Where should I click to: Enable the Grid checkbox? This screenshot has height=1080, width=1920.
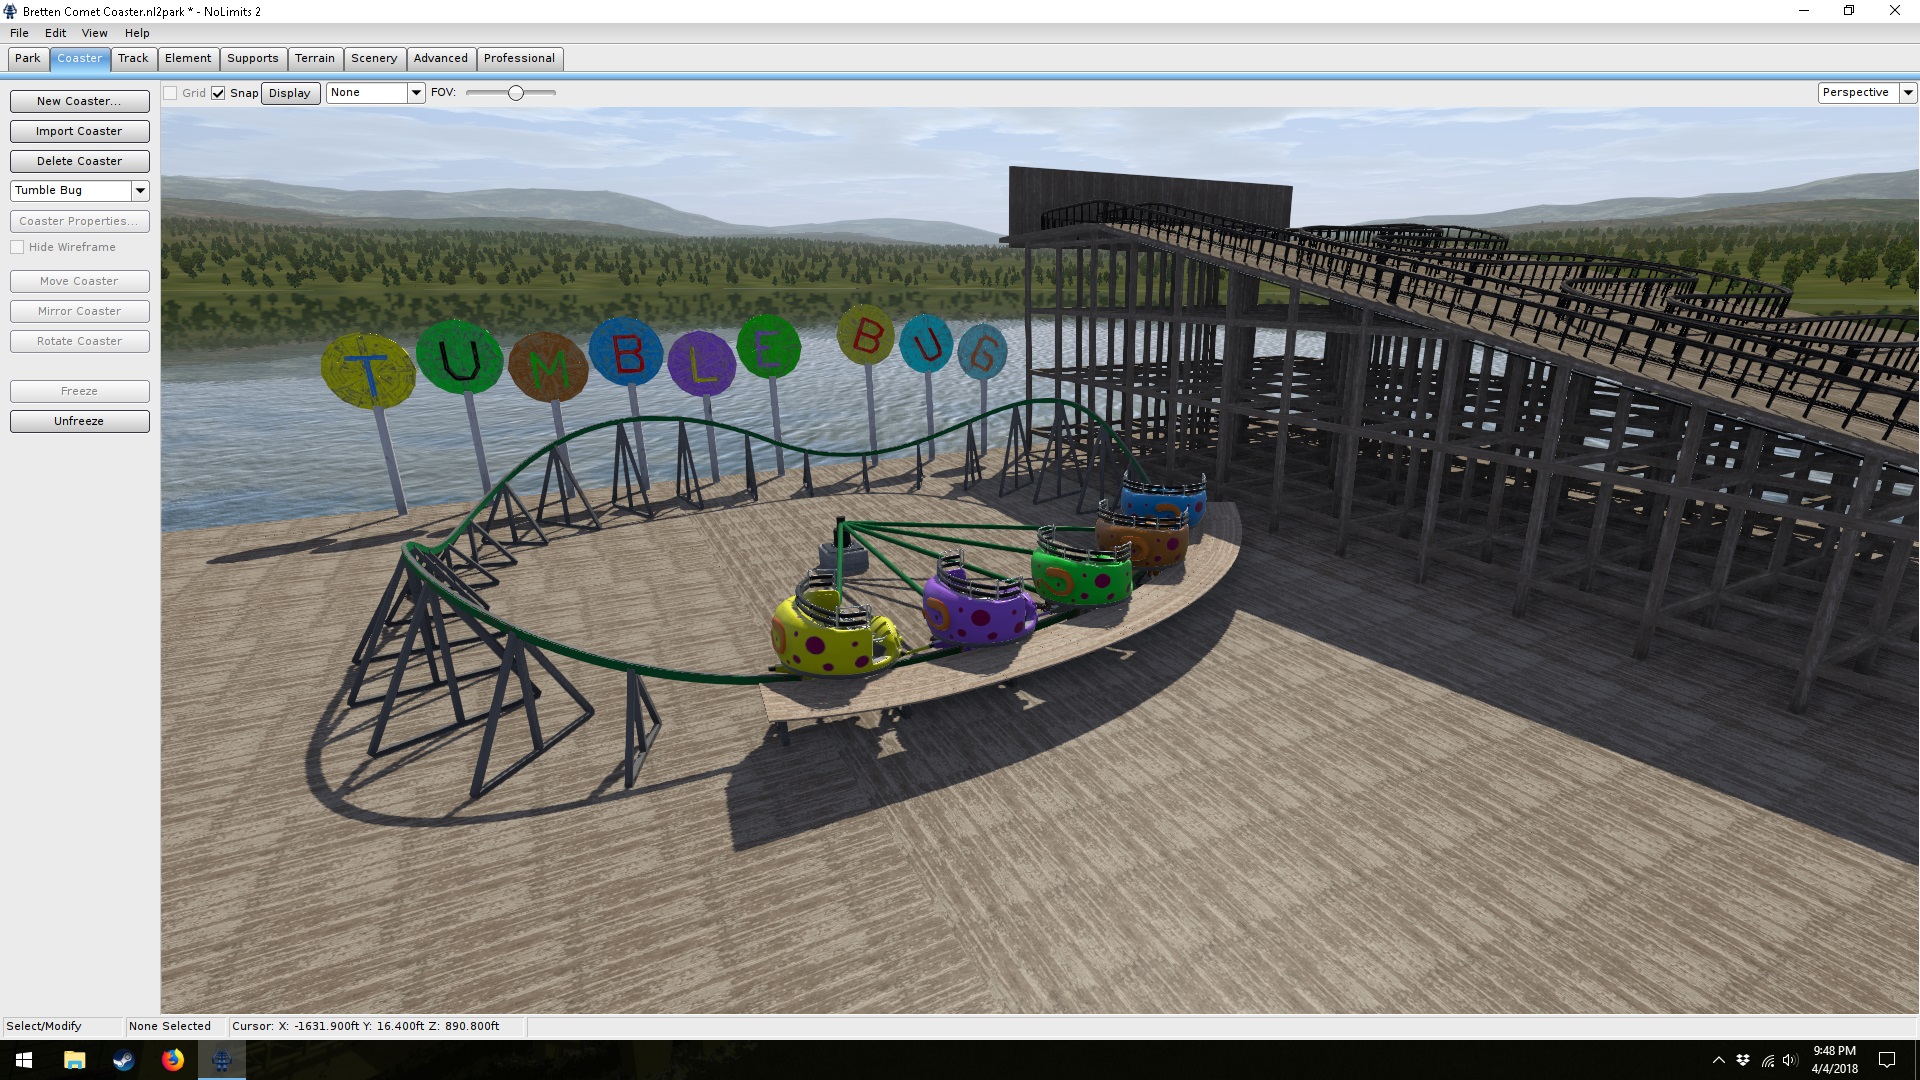tap(171, 93)
